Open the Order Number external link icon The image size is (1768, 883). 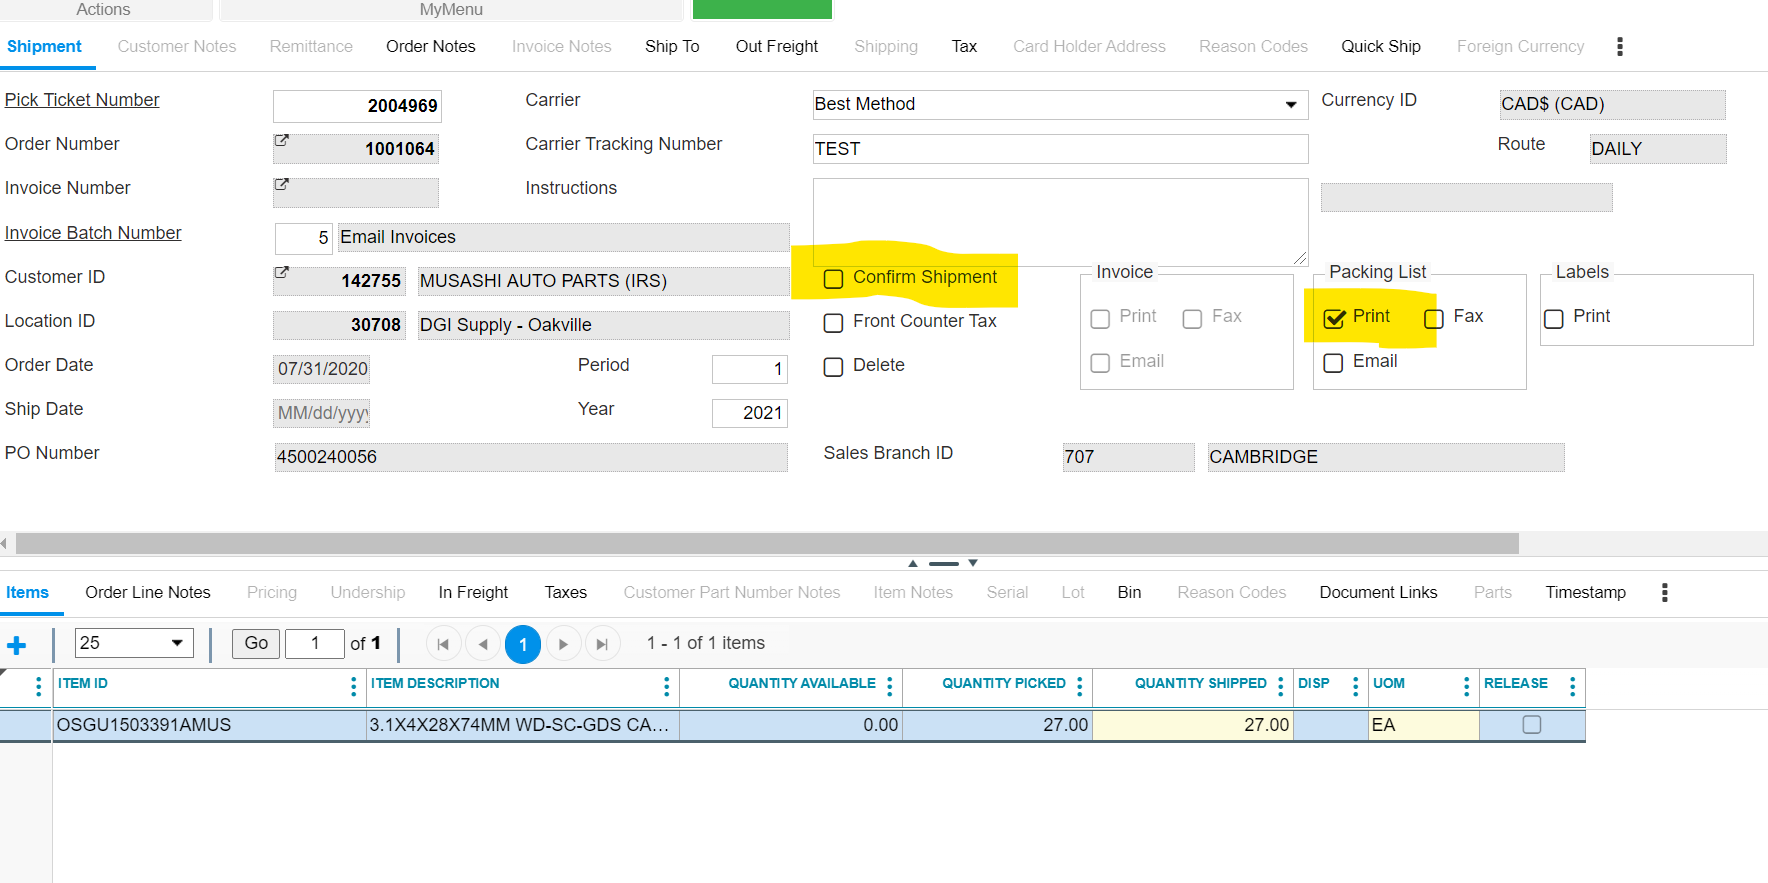coord(282,141)
